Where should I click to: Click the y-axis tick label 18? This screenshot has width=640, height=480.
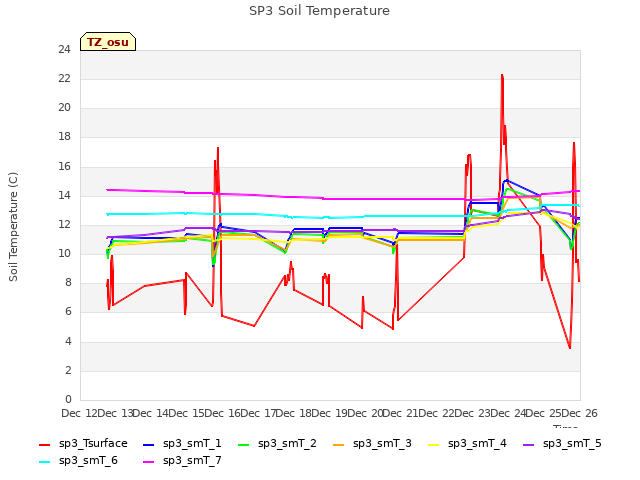pyautogui.click(x=64, y=137)
